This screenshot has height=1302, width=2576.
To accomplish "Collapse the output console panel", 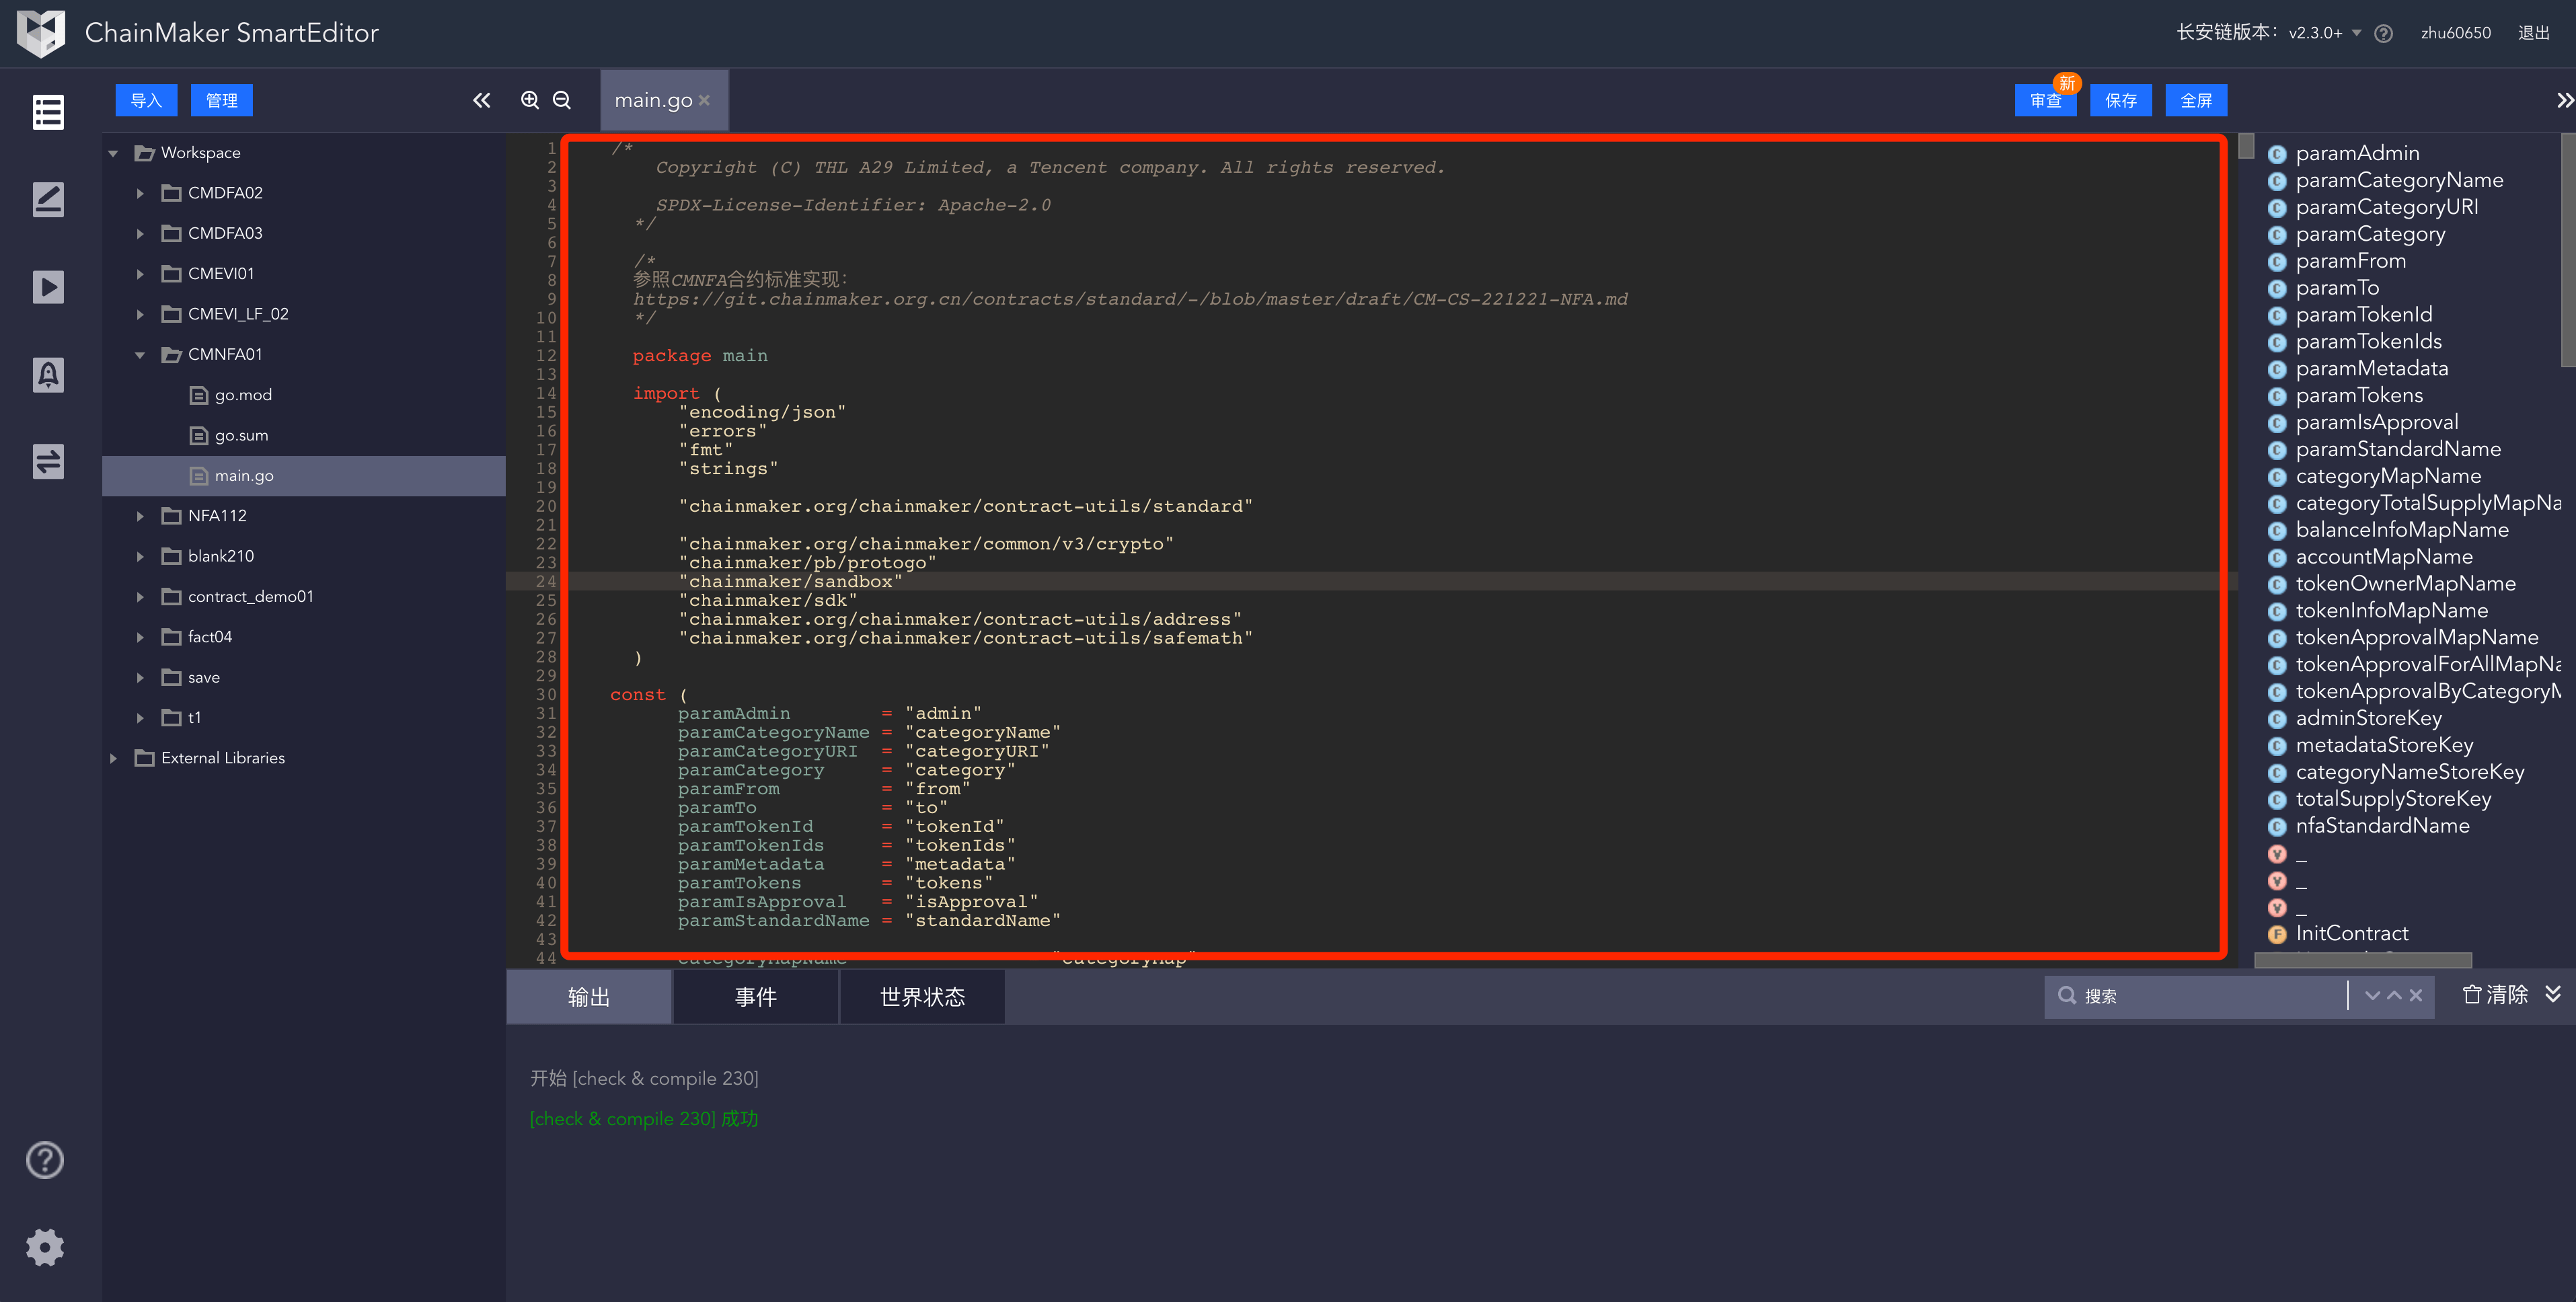I will (2553, 994).
